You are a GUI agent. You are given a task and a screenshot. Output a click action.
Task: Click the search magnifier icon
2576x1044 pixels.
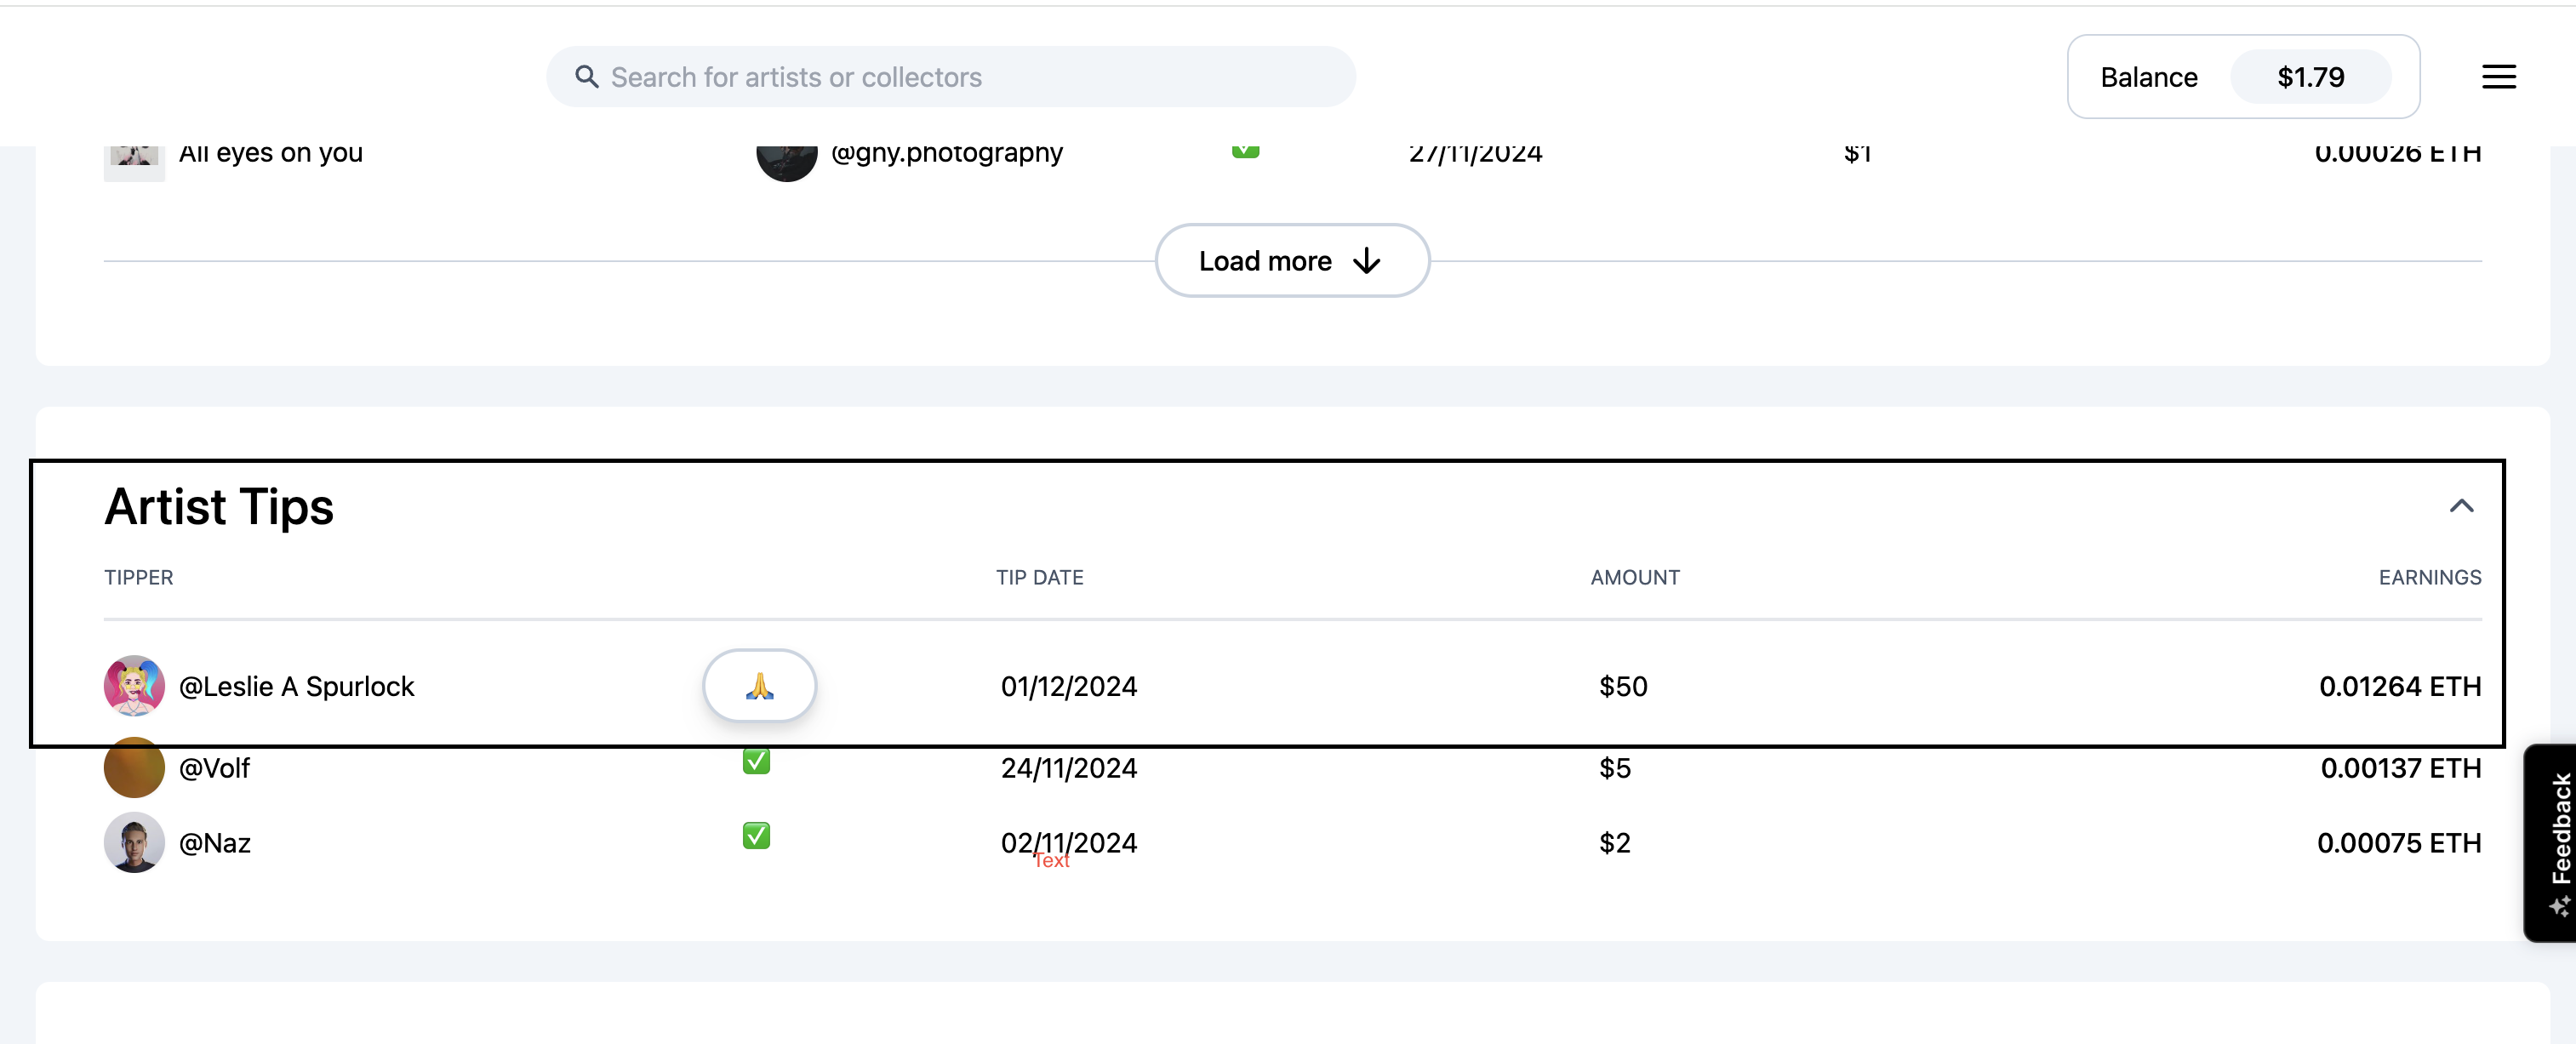[x=586, y=77]
